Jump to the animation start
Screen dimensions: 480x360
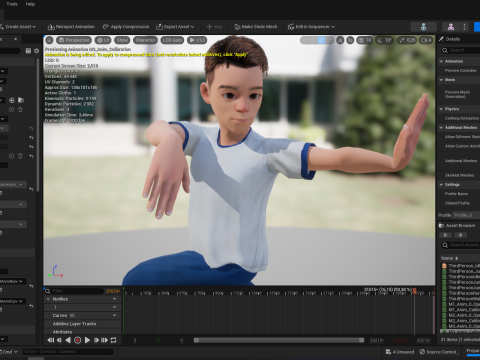51,340
